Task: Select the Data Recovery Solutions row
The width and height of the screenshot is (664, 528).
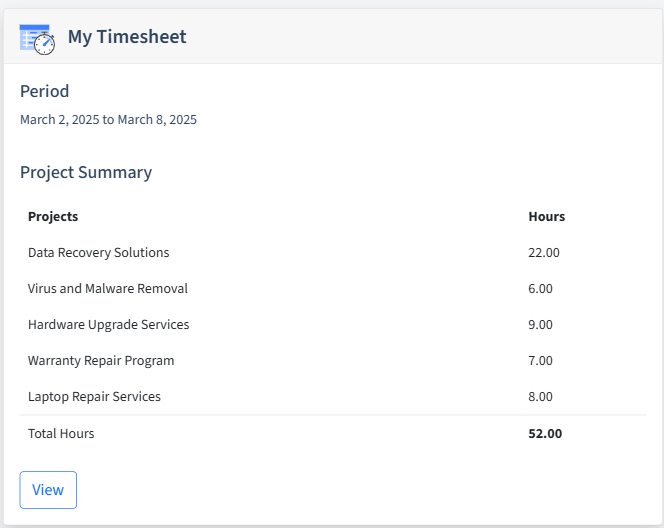Action: [333, 253]
